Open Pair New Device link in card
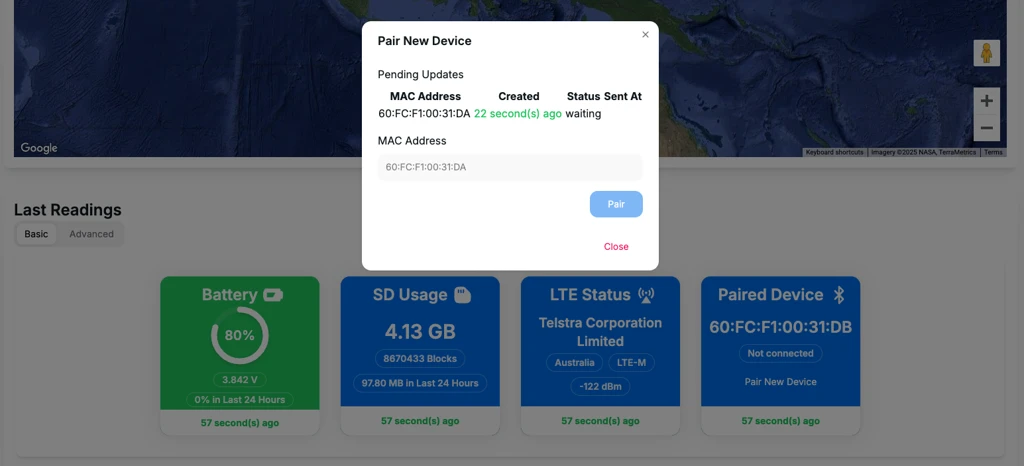 (780, 382)
